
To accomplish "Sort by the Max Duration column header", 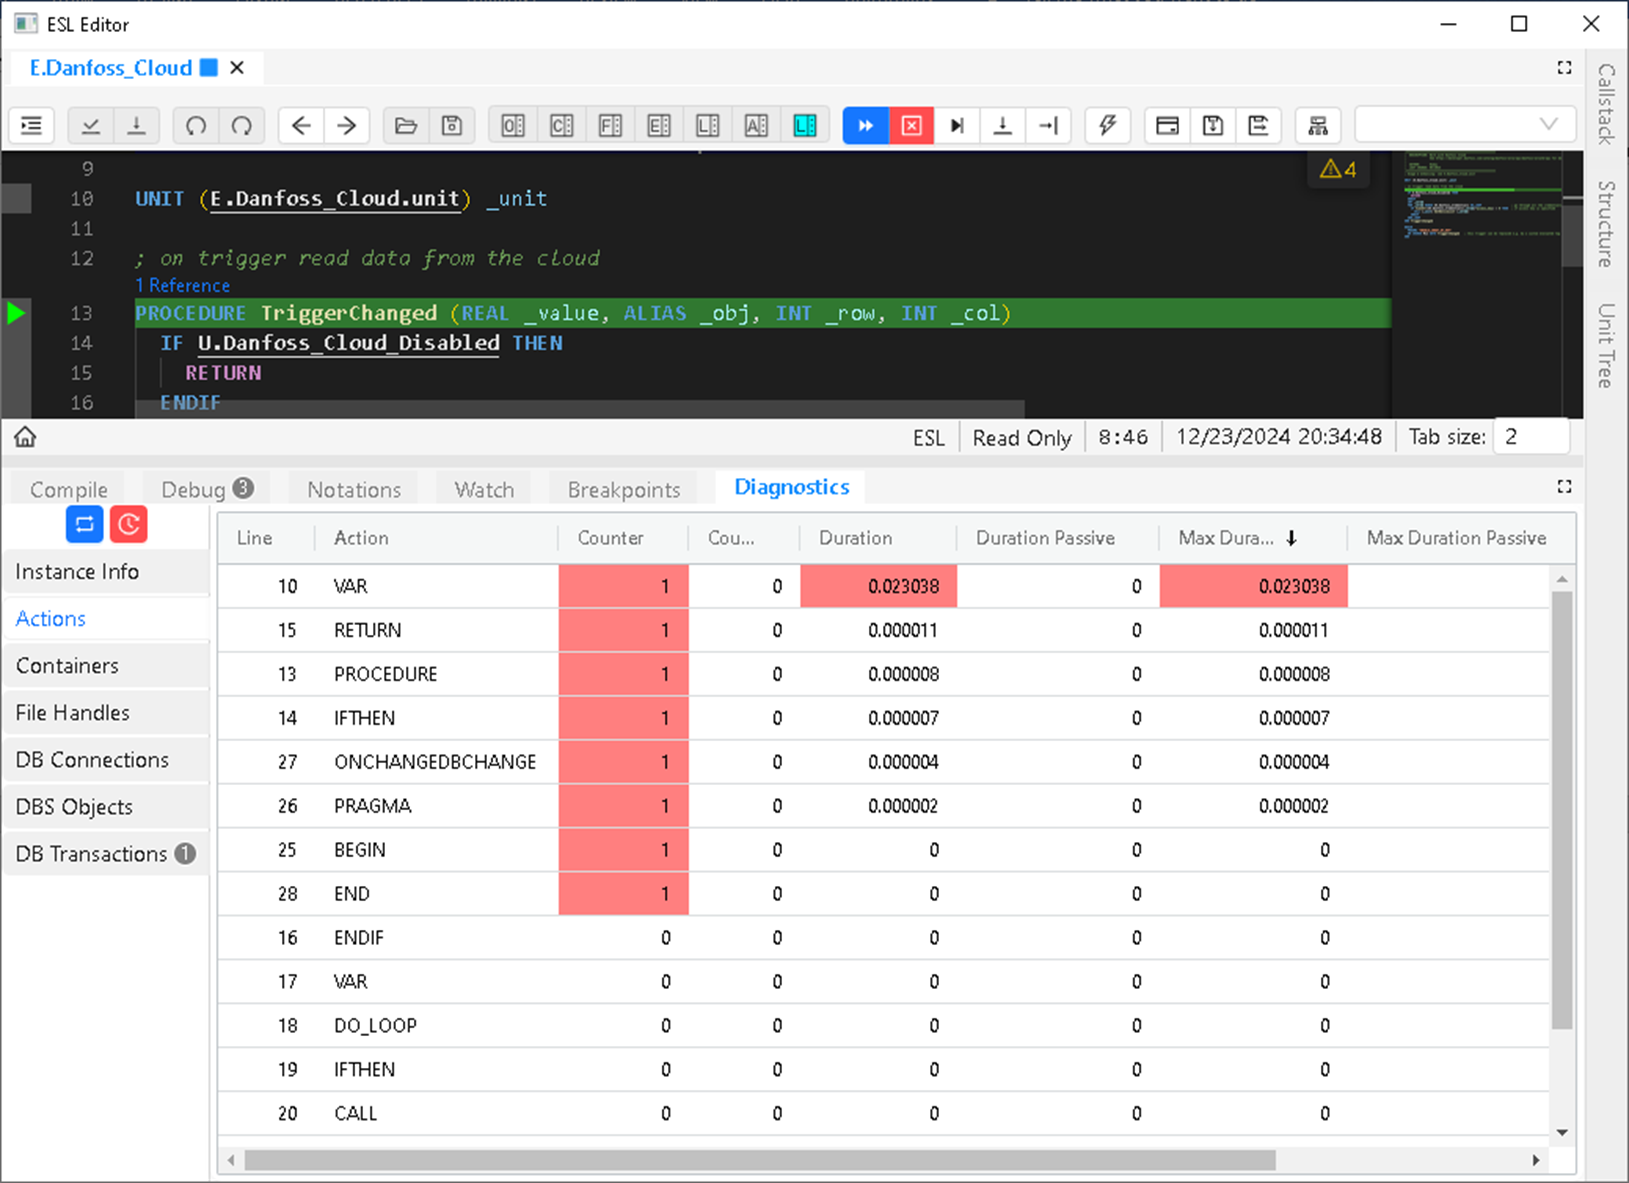I will [x=1253, y=538].
